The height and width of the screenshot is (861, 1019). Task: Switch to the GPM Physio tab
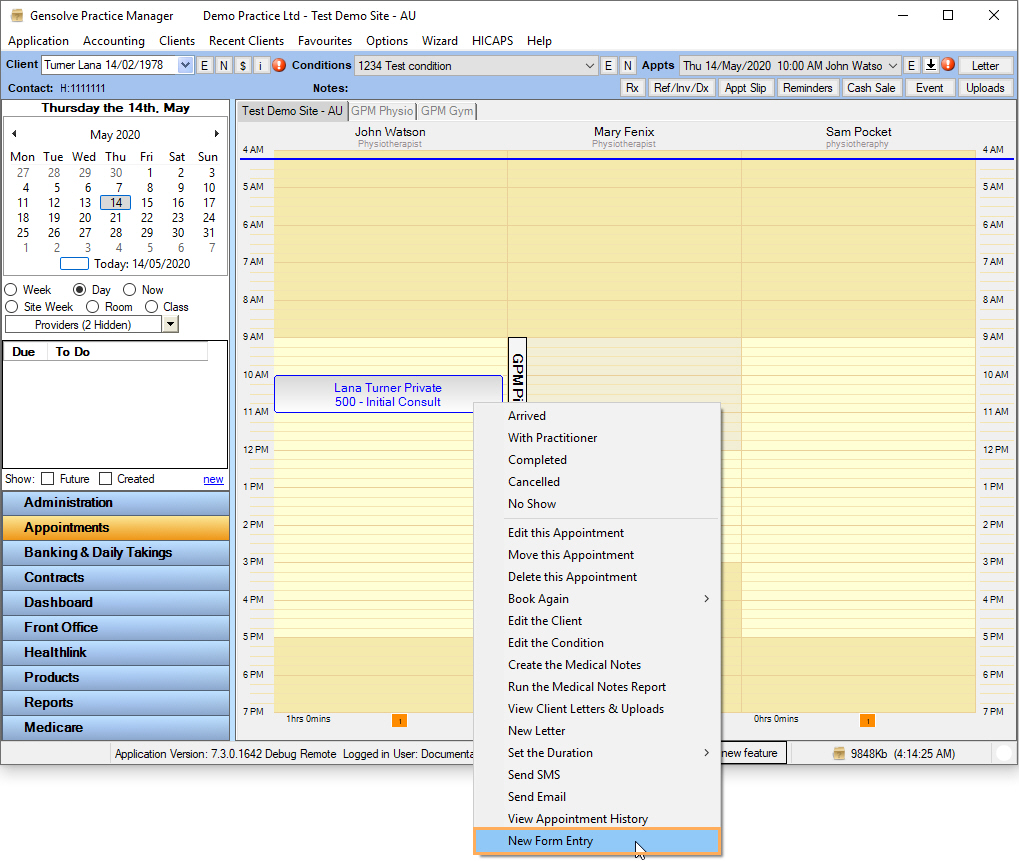(x=382, y=111)
